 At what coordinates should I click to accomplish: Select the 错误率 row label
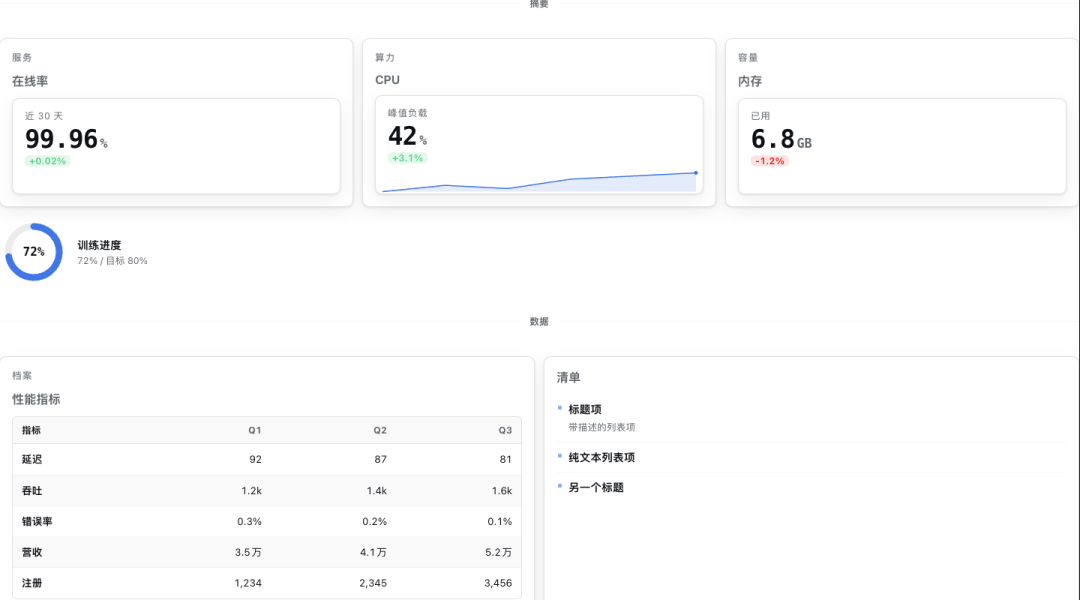click(37, 521)
